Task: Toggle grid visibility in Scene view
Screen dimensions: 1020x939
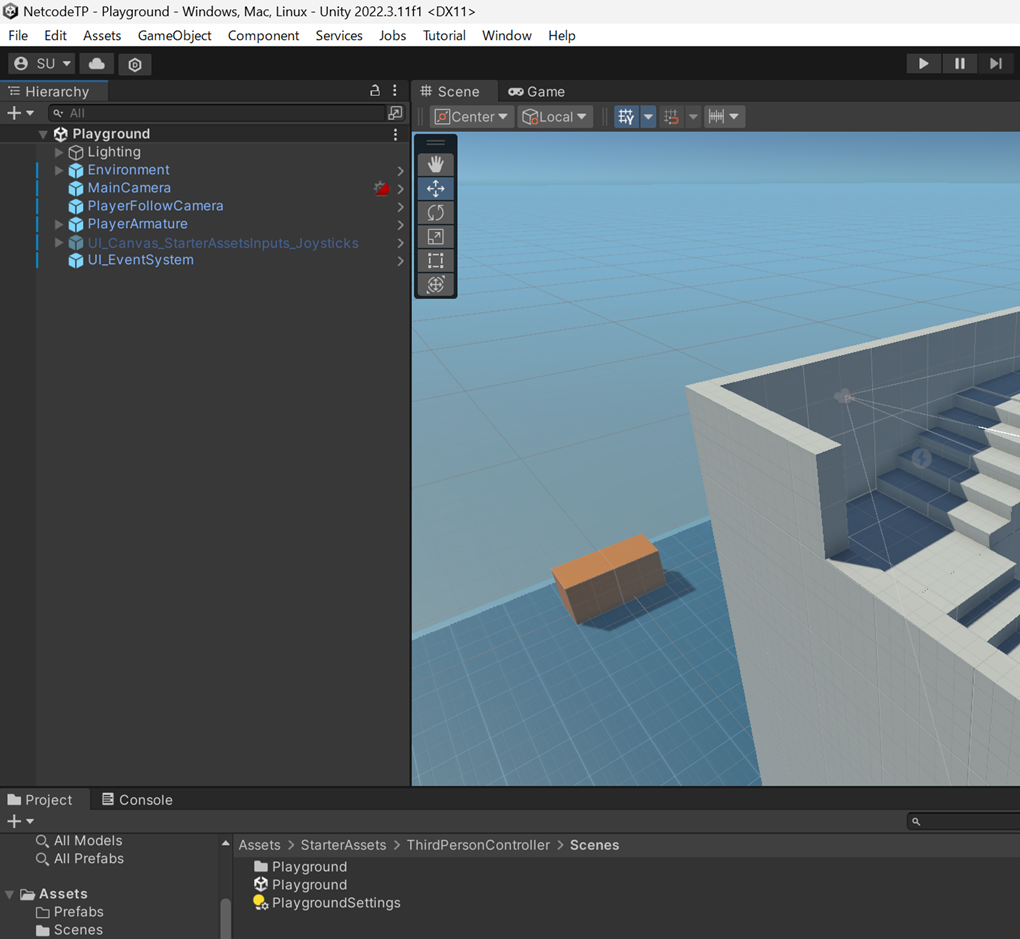Action: (626, 117)
